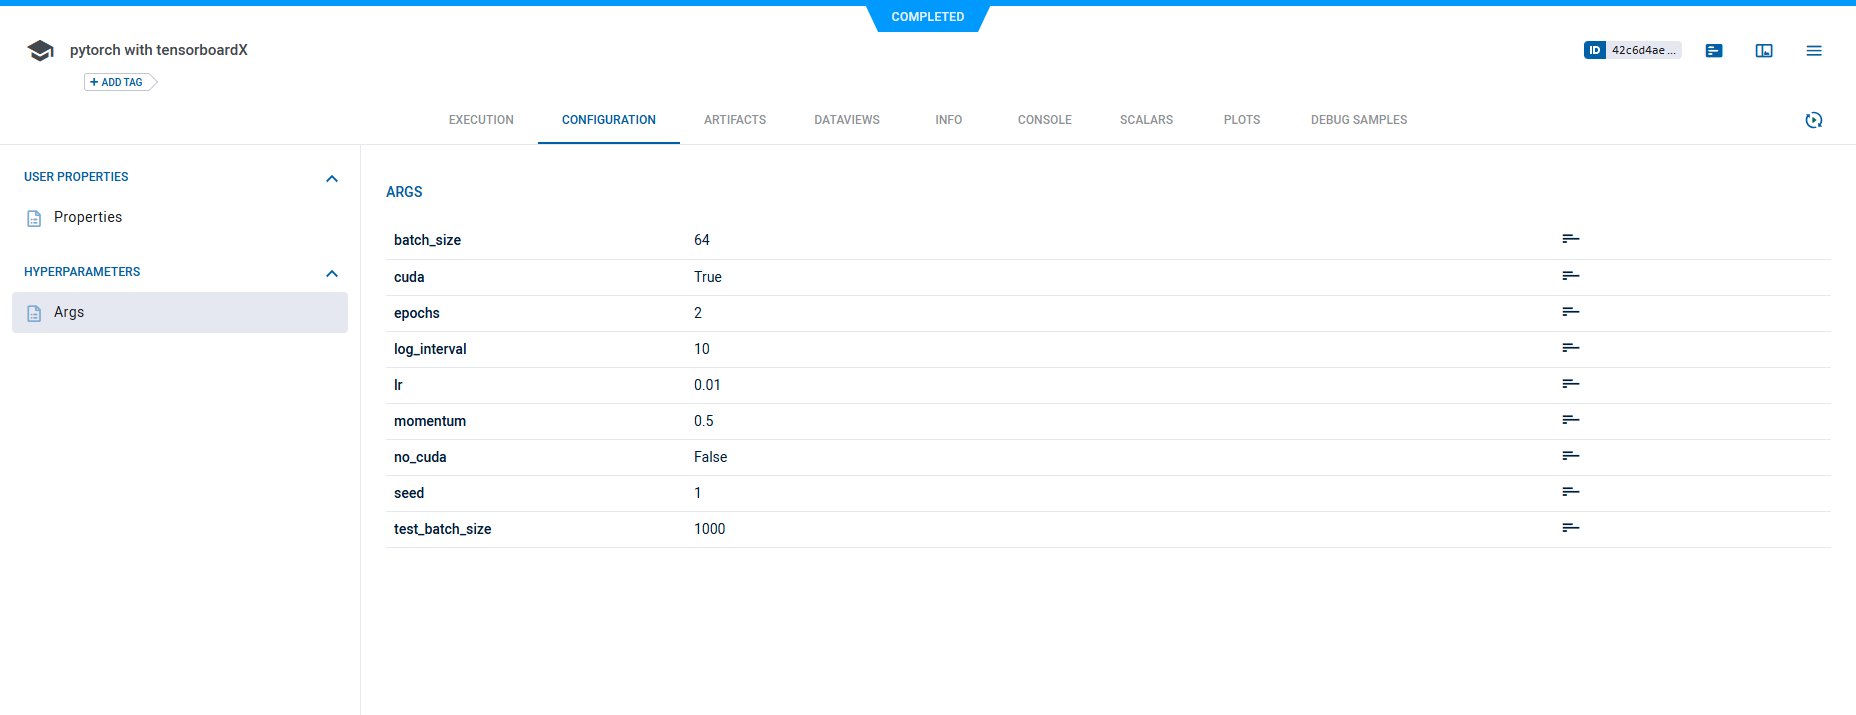Click the description icon for epochs row

(x=1571, y=312)
